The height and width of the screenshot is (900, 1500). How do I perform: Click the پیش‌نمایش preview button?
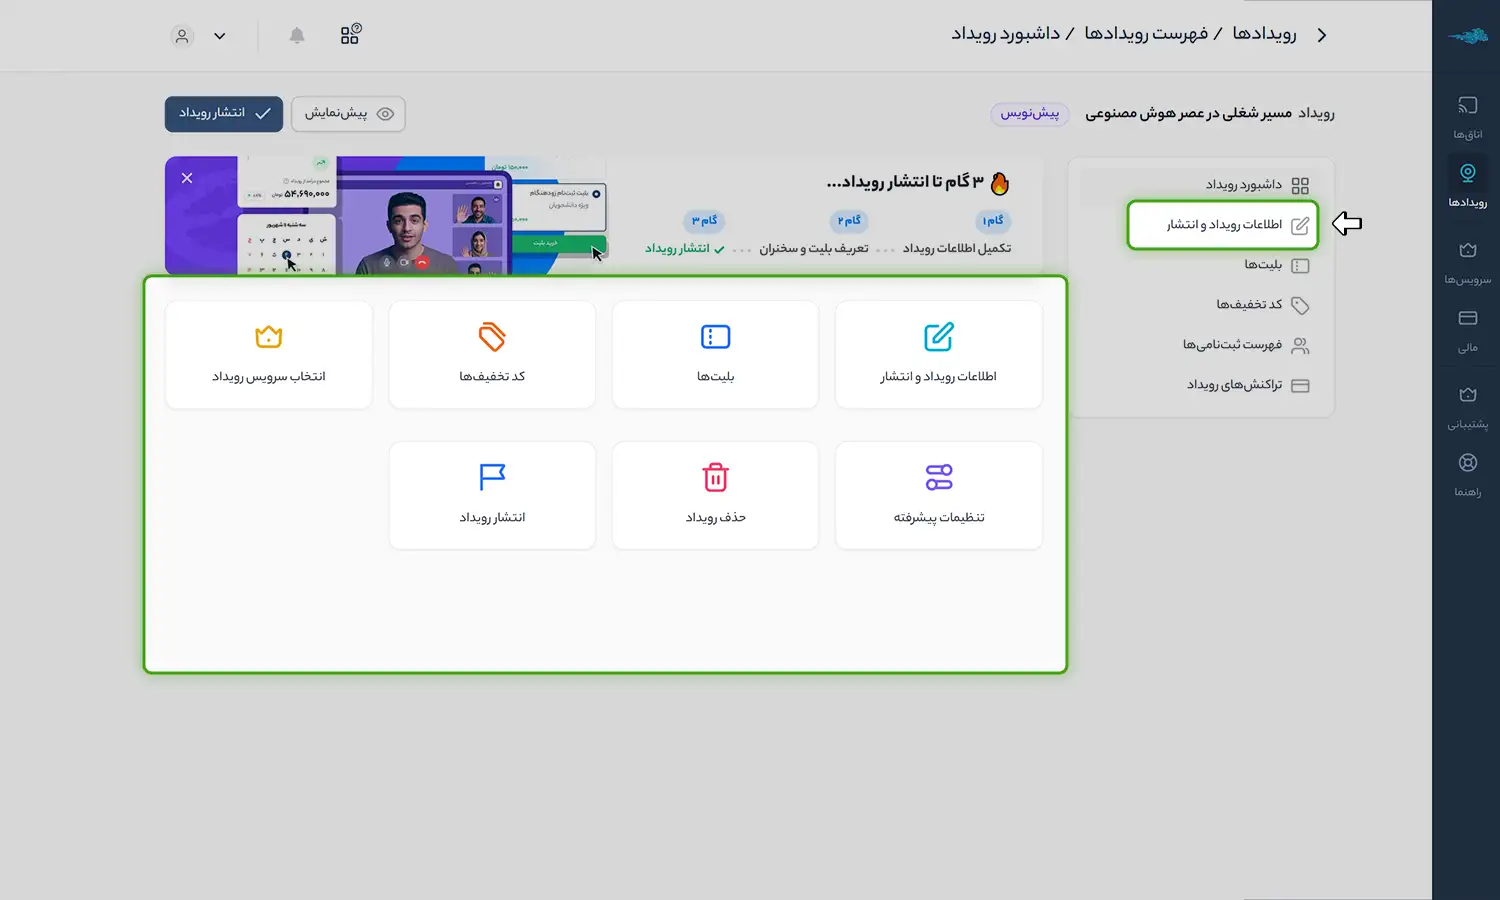point(348,114)
